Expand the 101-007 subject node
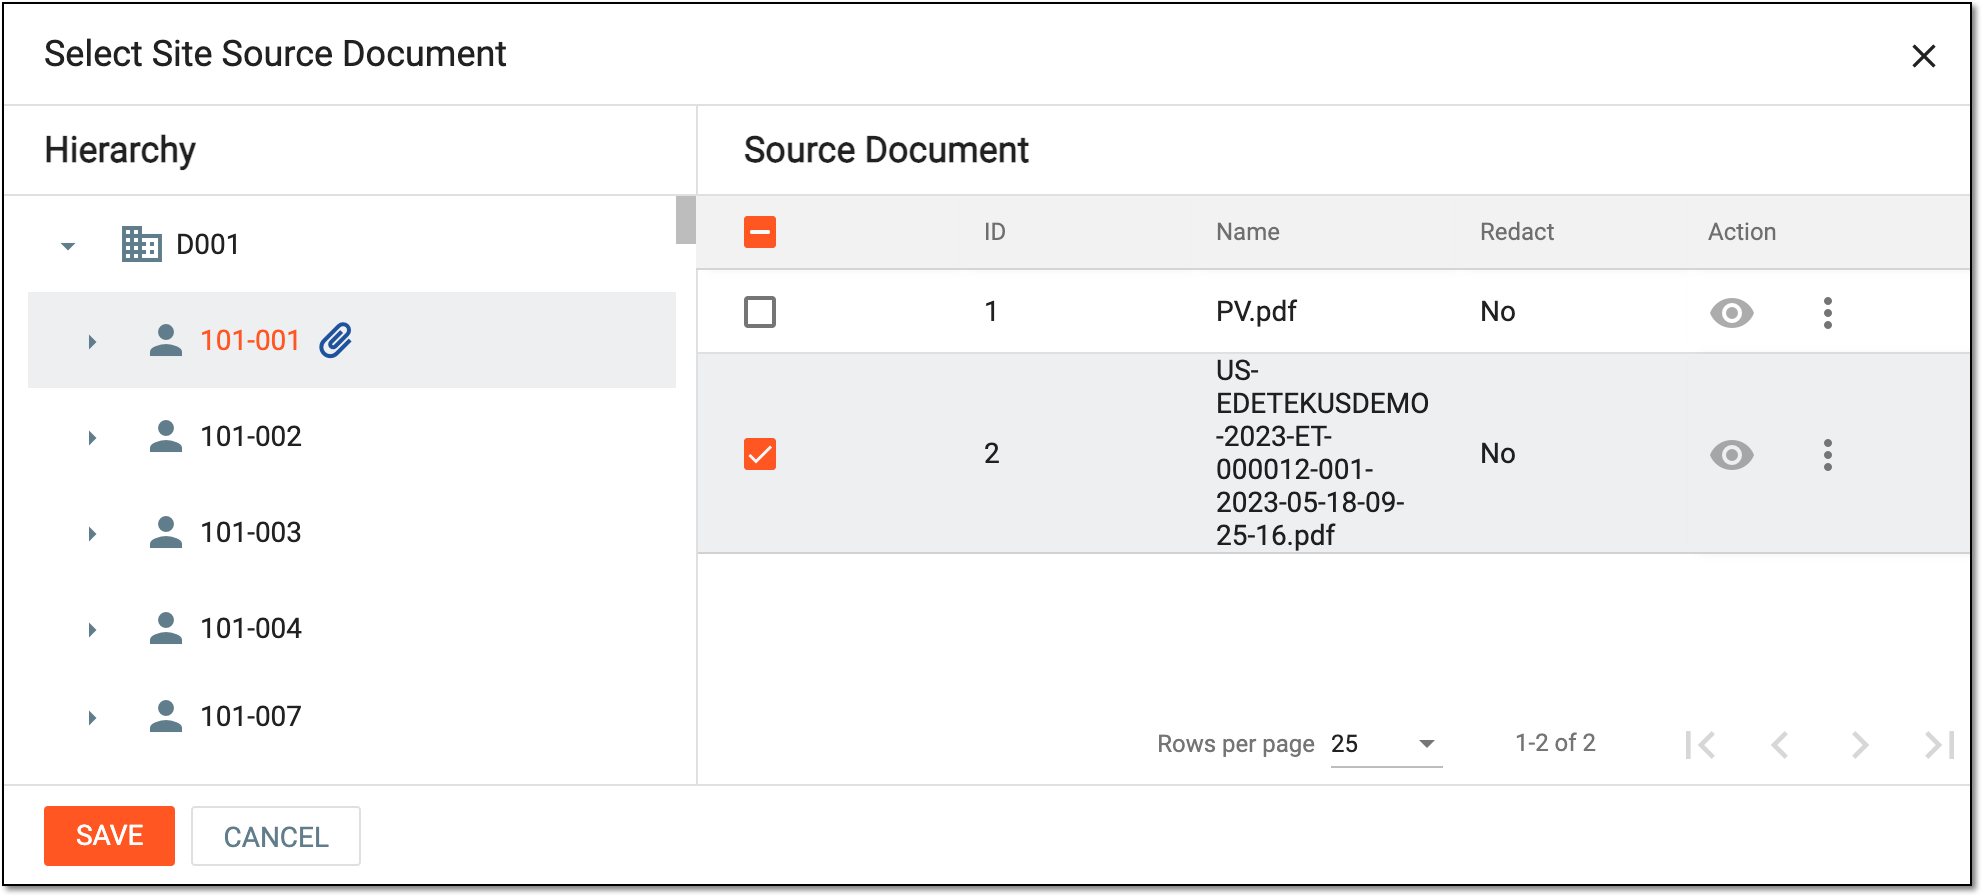The height and width of the screenshot is (896, 1982). coord(92,718)
